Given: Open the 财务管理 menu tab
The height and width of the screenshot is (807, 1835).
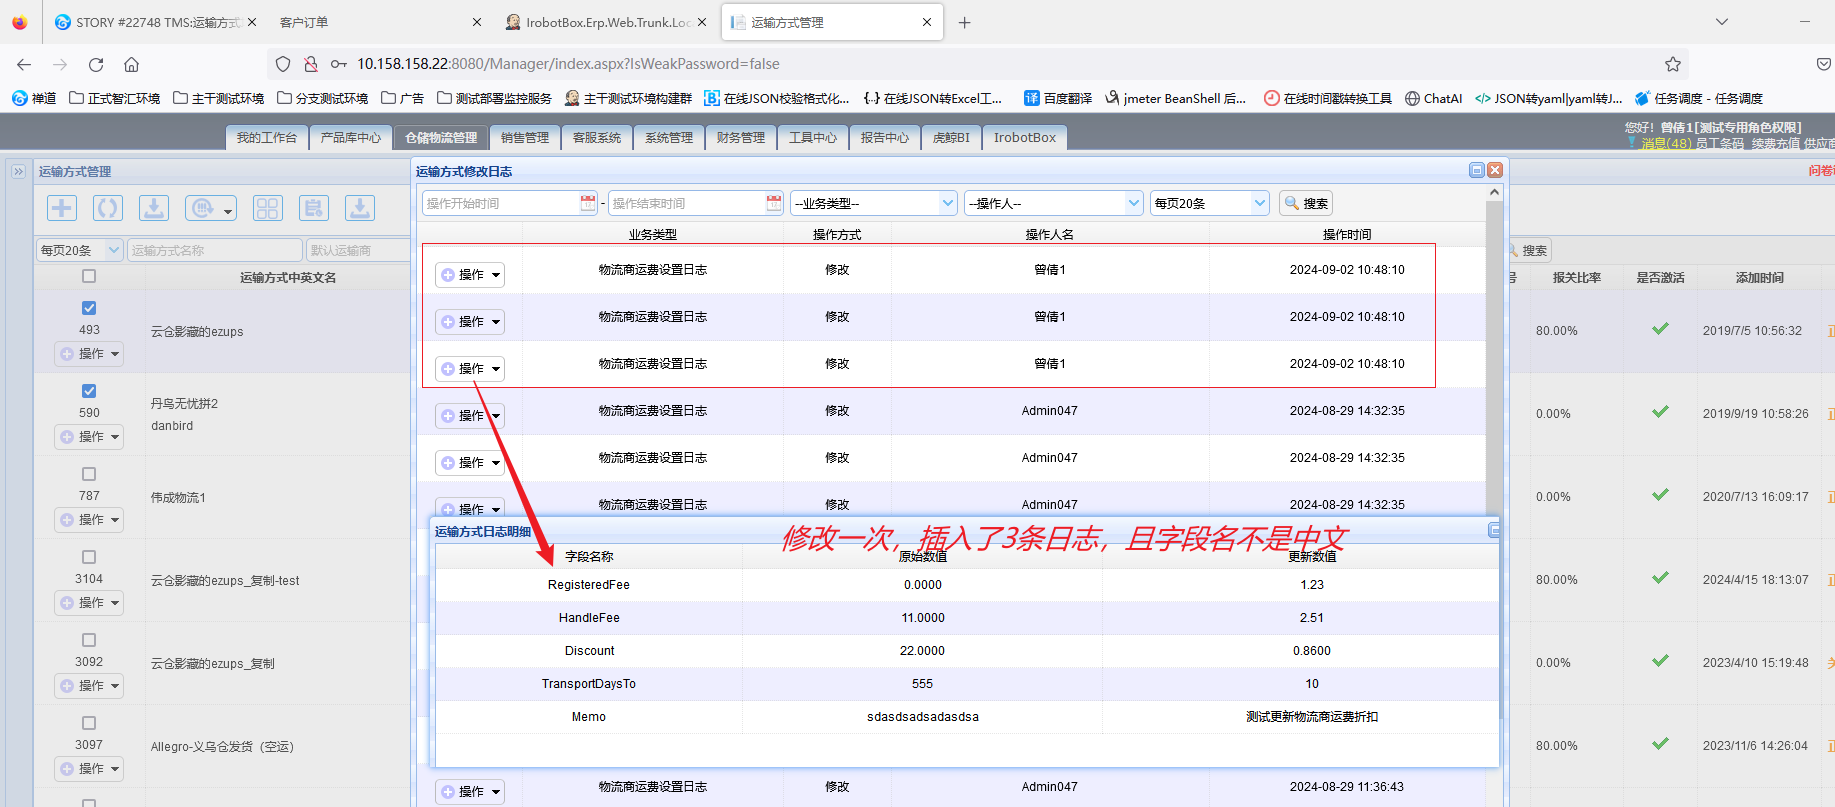Looking at the screenshot, I should (x=741, y=138).
